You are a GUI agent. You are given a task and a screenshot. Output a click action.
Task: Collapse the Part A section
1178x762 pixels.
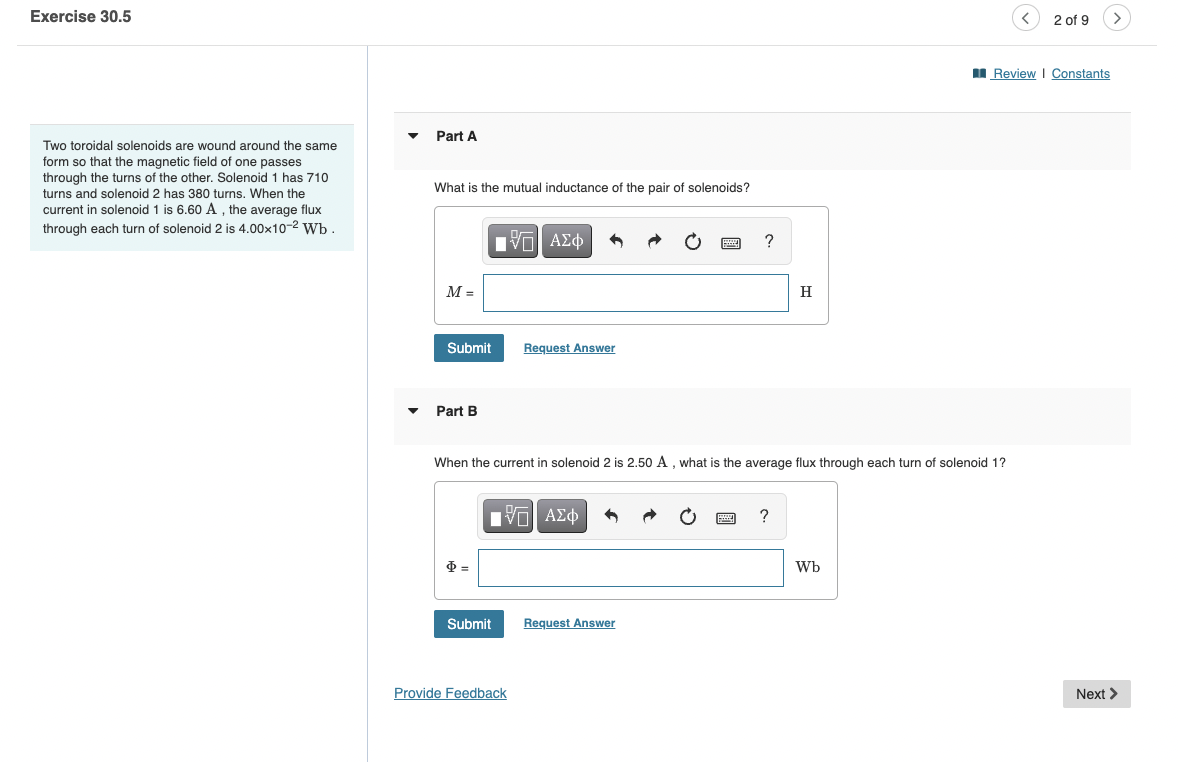click(x=413, y=136)
